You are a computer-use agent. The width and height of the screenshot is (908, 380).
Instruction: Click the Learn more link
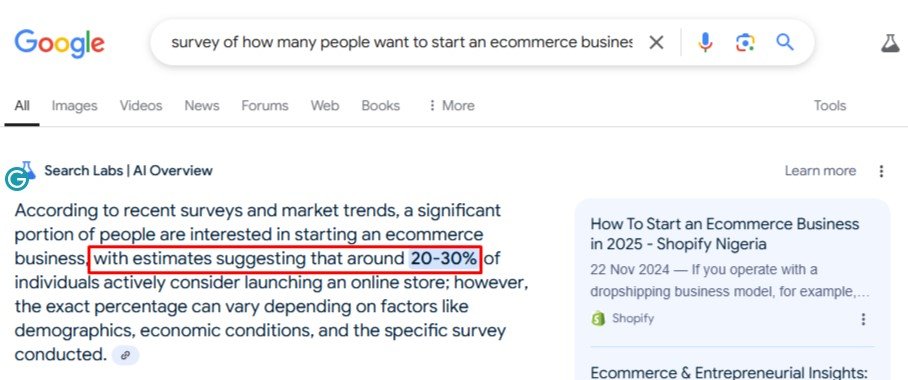click(820, 171)
